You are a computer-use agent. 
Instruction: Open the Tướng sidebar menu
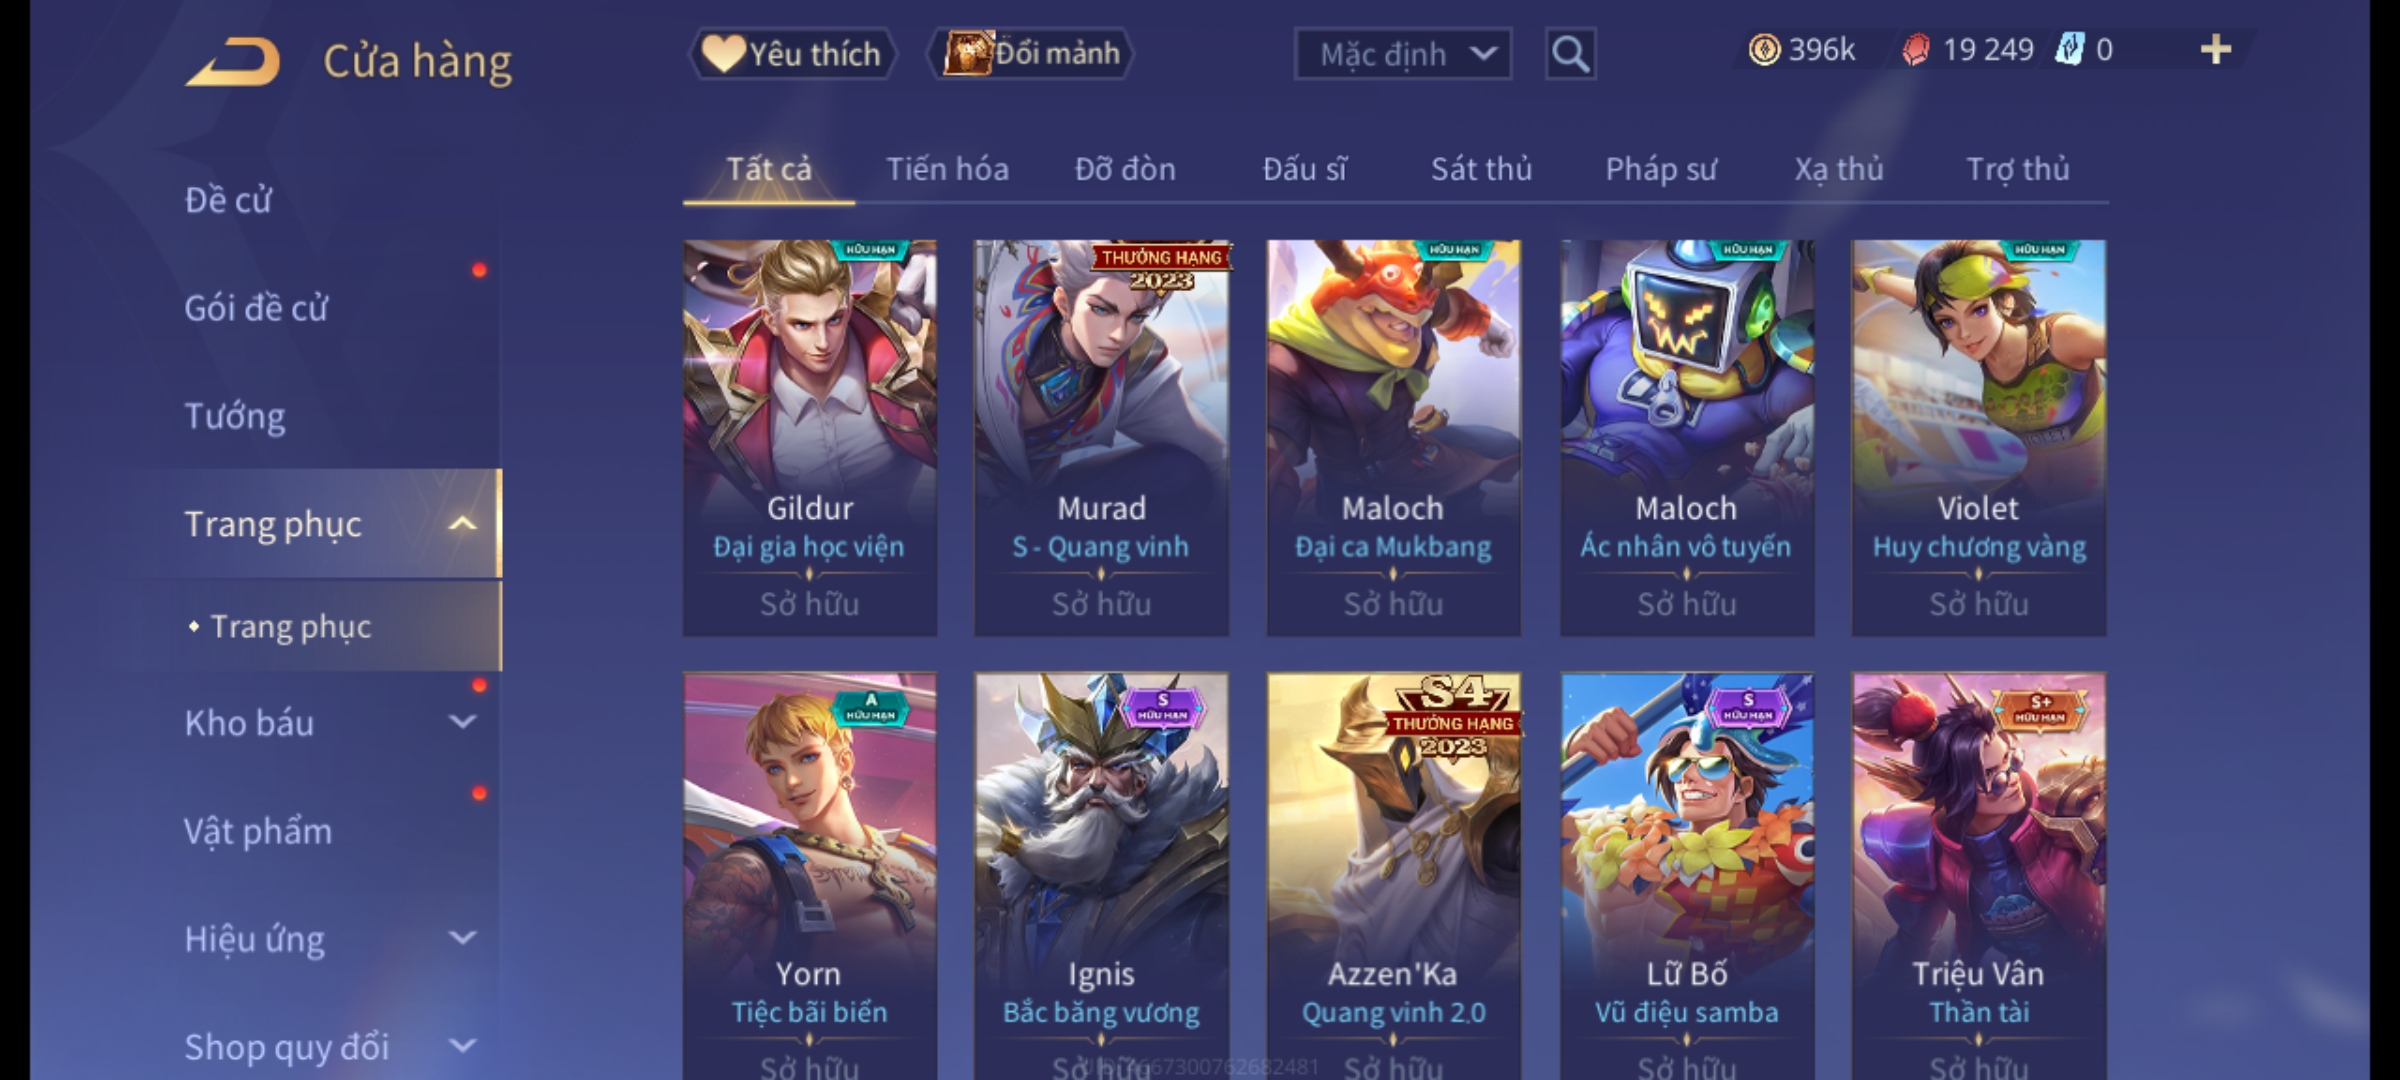pos(235,416)
